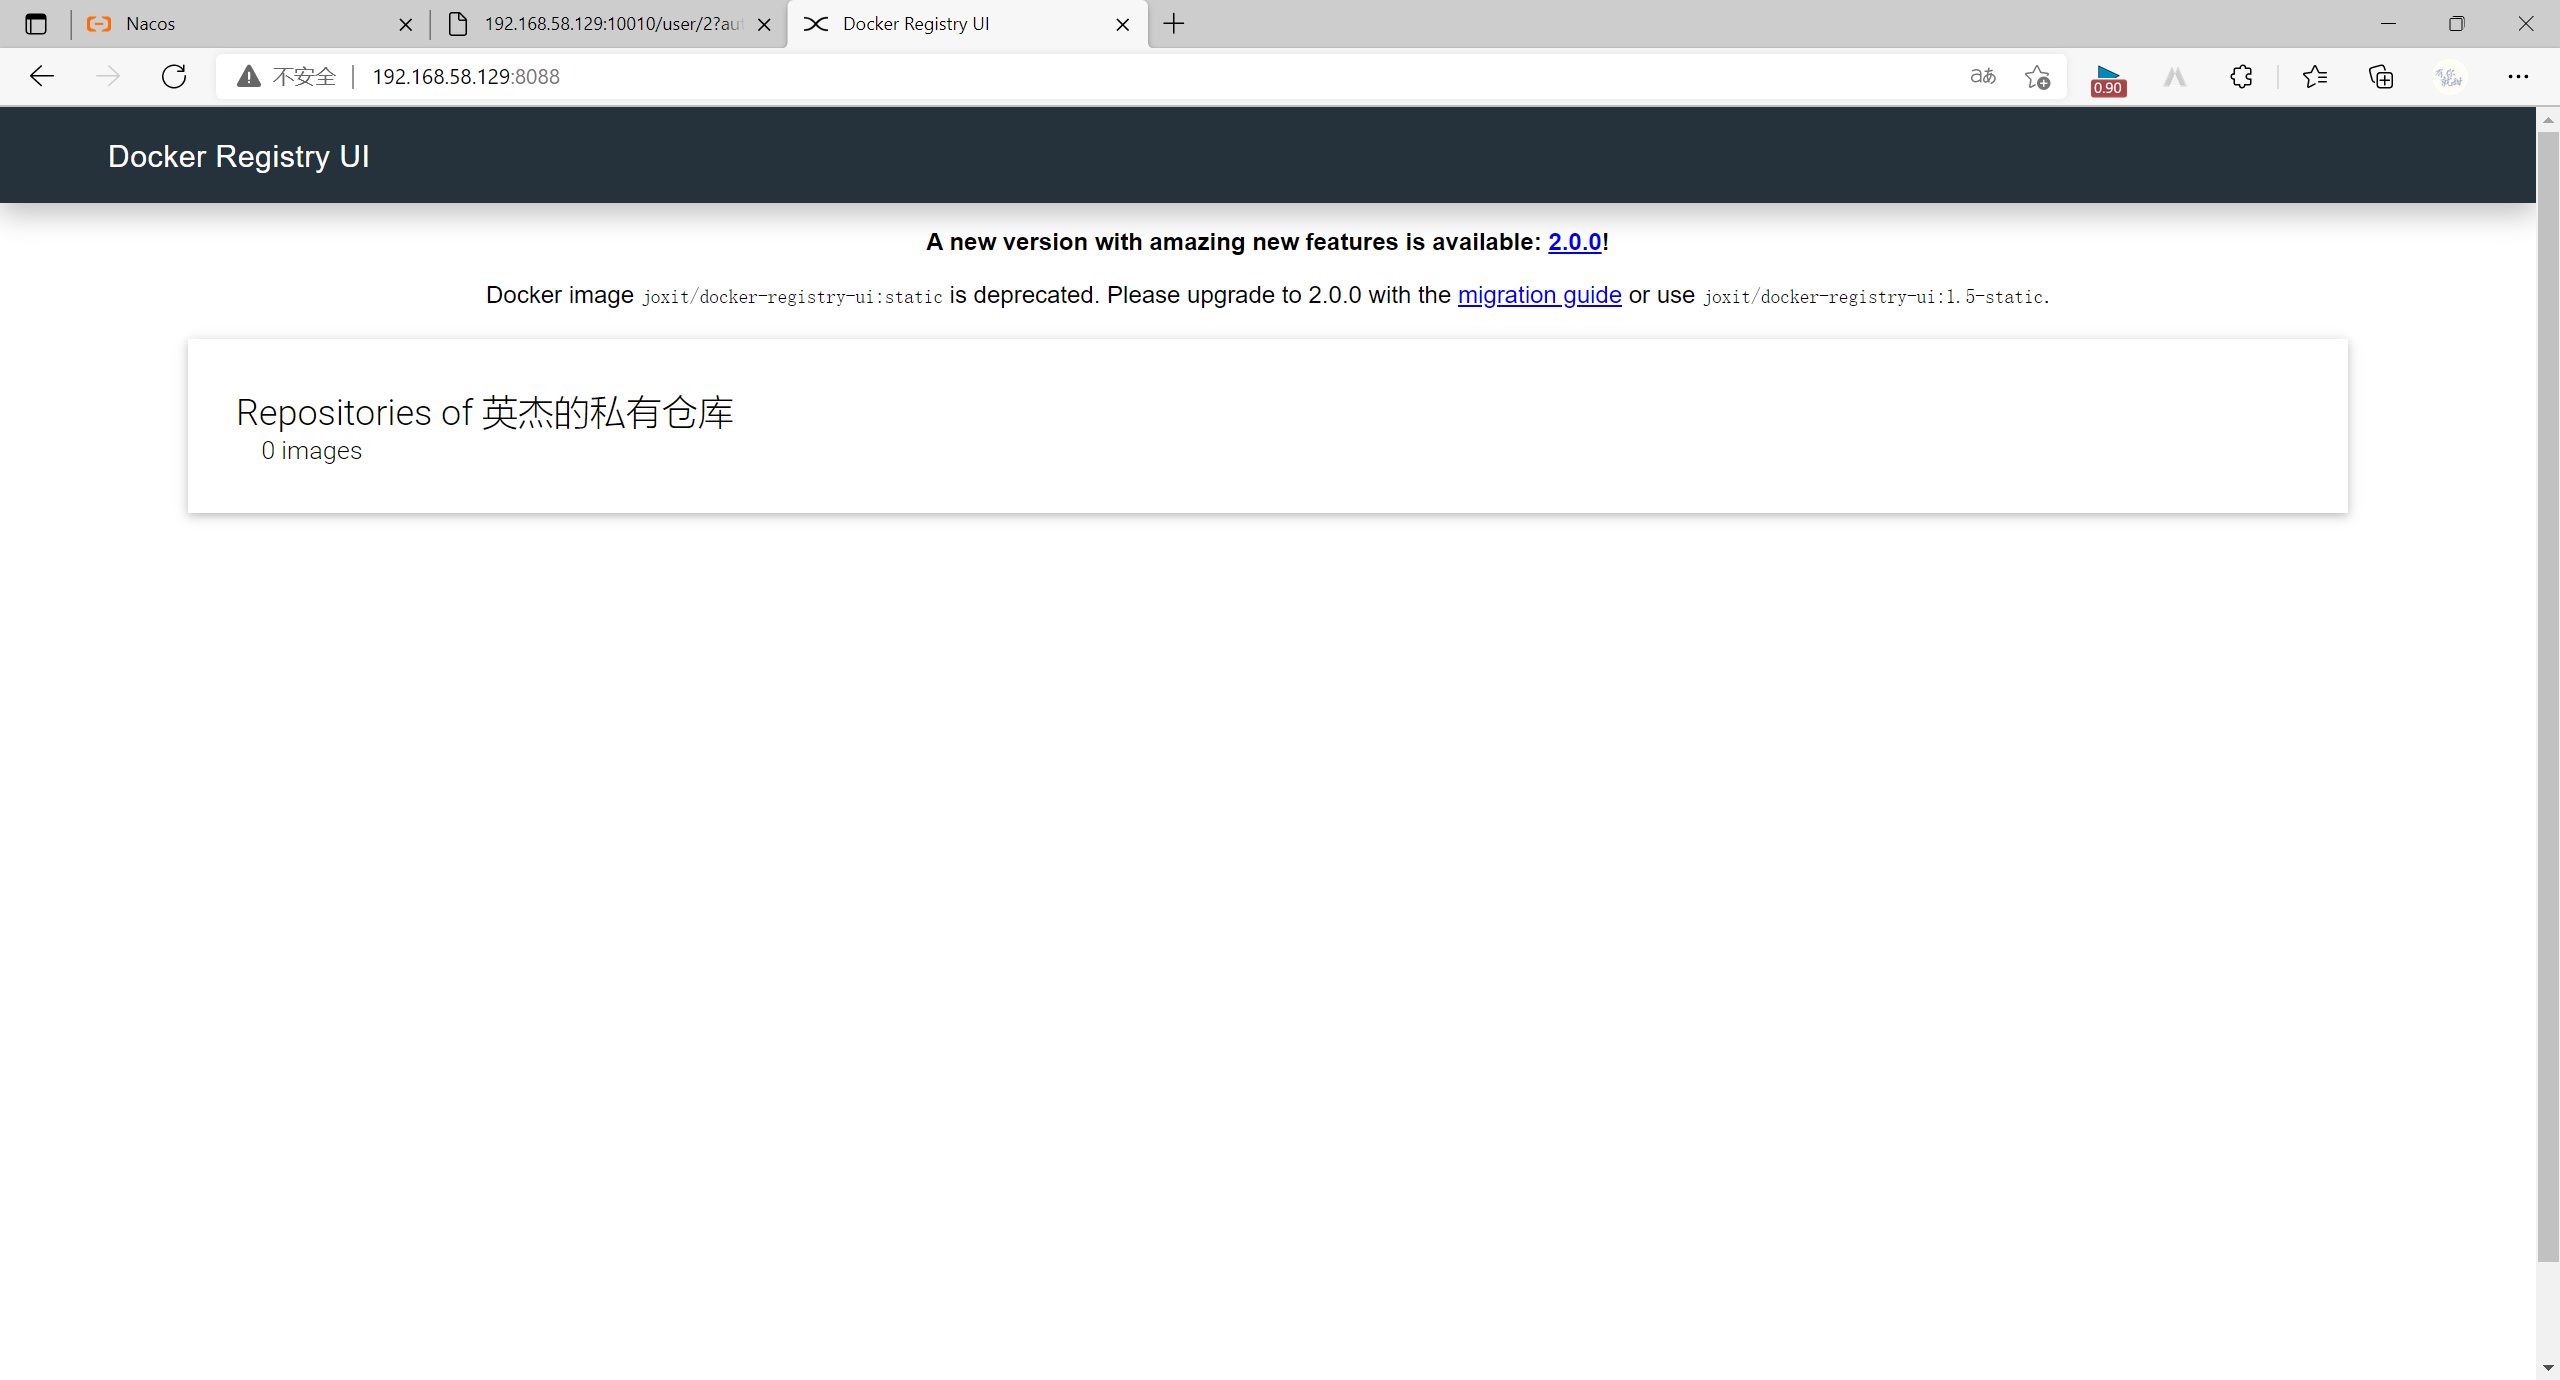Open the migration guide link
This screenshot has height=1380, width=2560.
point(1539,295)
